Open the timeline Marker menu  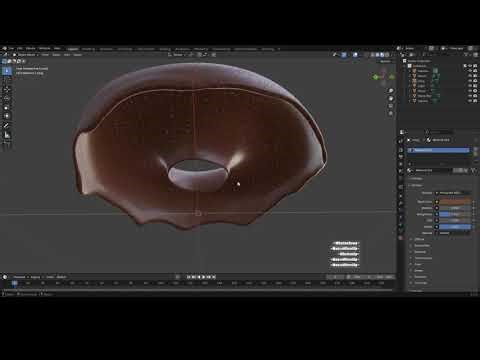pyautogui.click(x=61, y=277)
